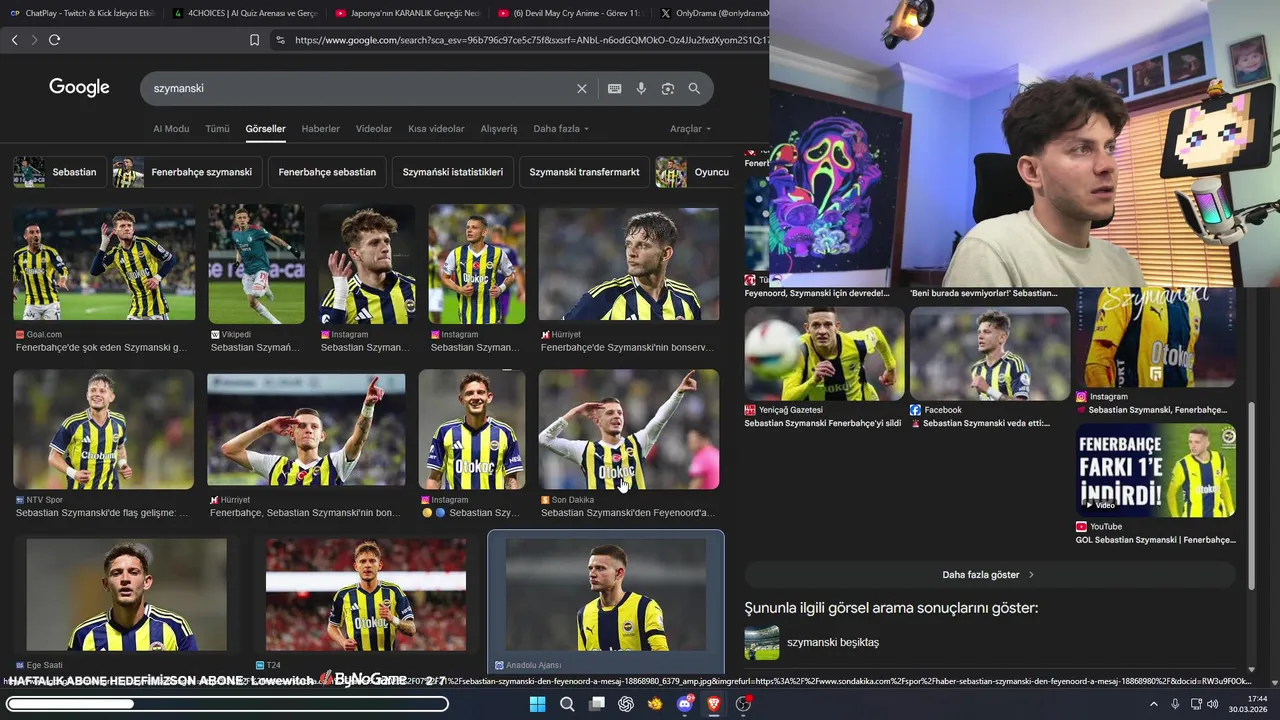This screenshot has width=1280, height=720.
Task: Switch to the OnlyDrama X tab
Action: (x=714, y=14)
